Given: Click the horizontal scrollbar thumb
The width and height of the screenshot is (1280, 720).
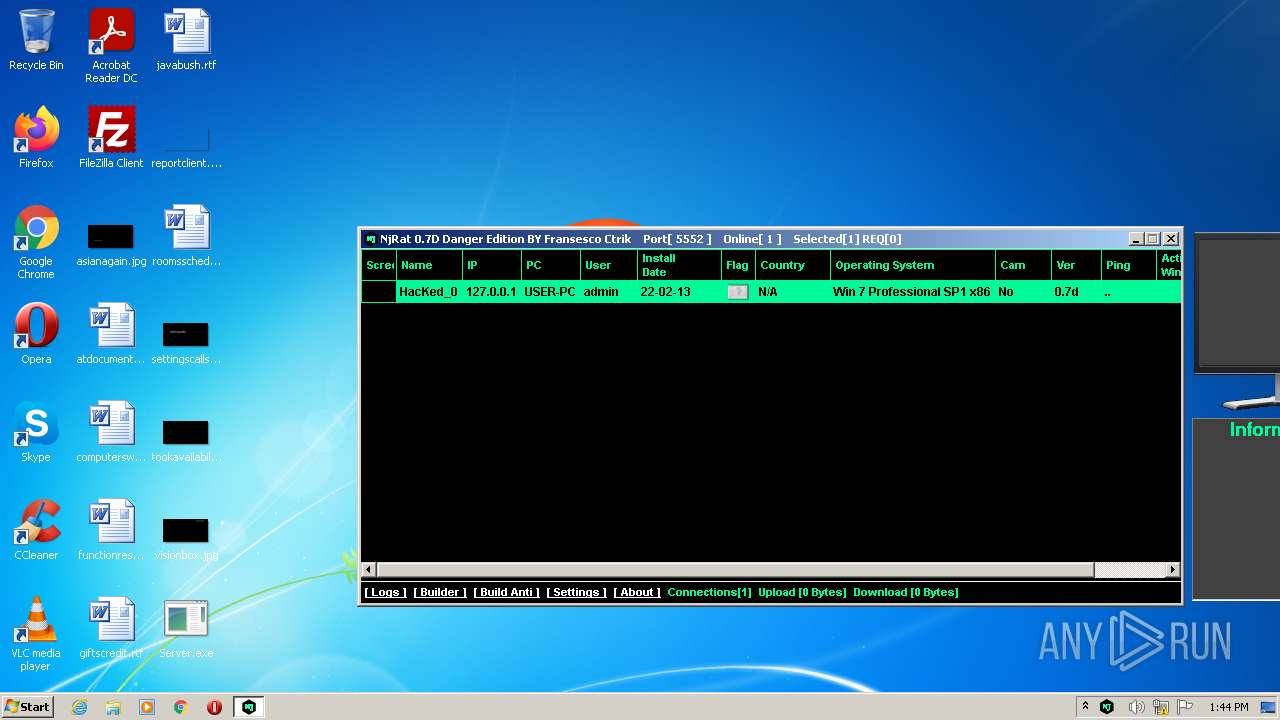Looking at the screenshot, I should tap(735, 570).
